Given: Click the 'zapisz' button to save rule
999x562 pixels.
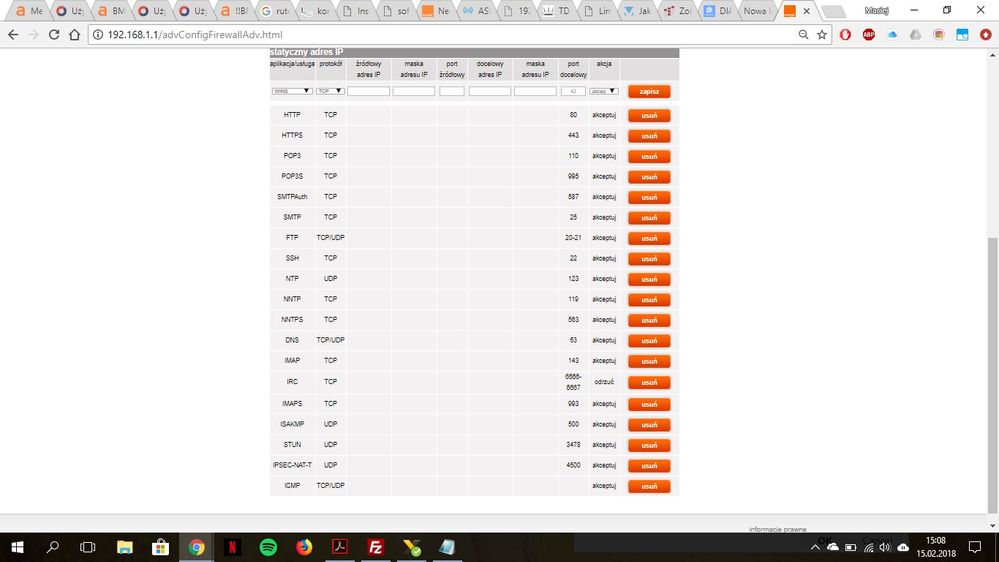Looking at the screenshot, I should click(x=649, y=91).
